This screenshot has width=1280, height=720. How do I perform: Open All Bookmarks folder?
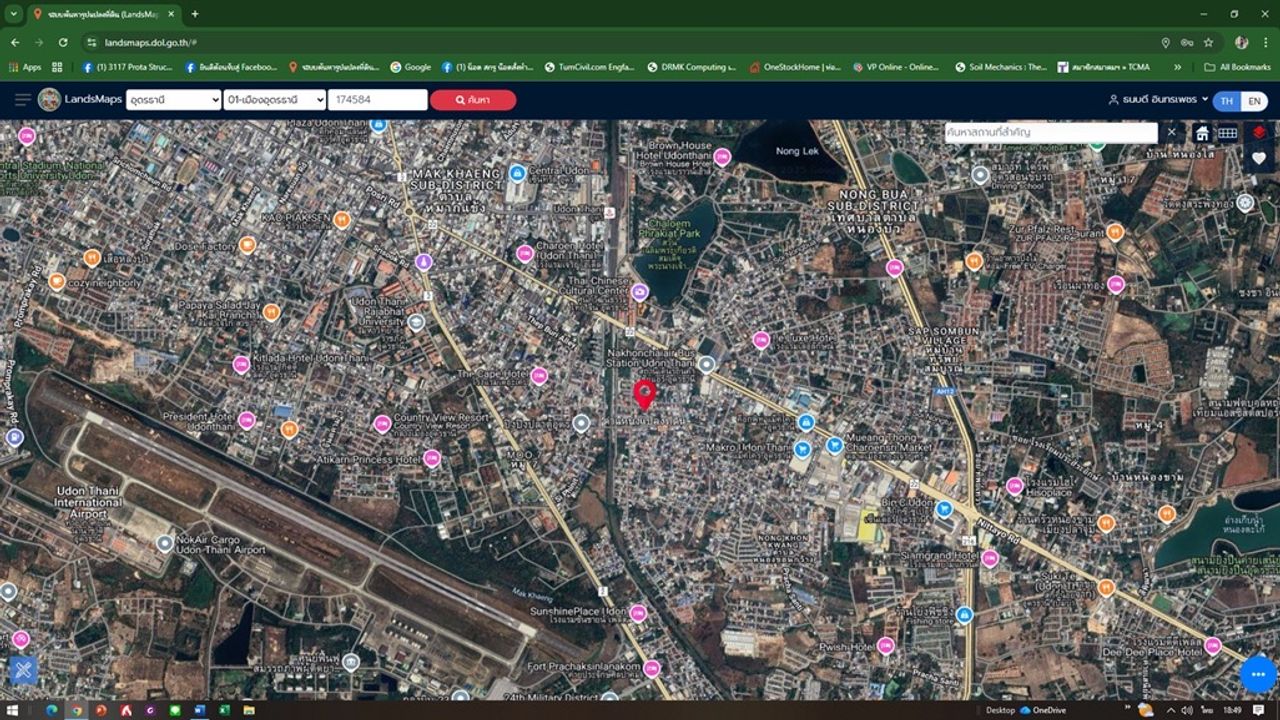1237,67
